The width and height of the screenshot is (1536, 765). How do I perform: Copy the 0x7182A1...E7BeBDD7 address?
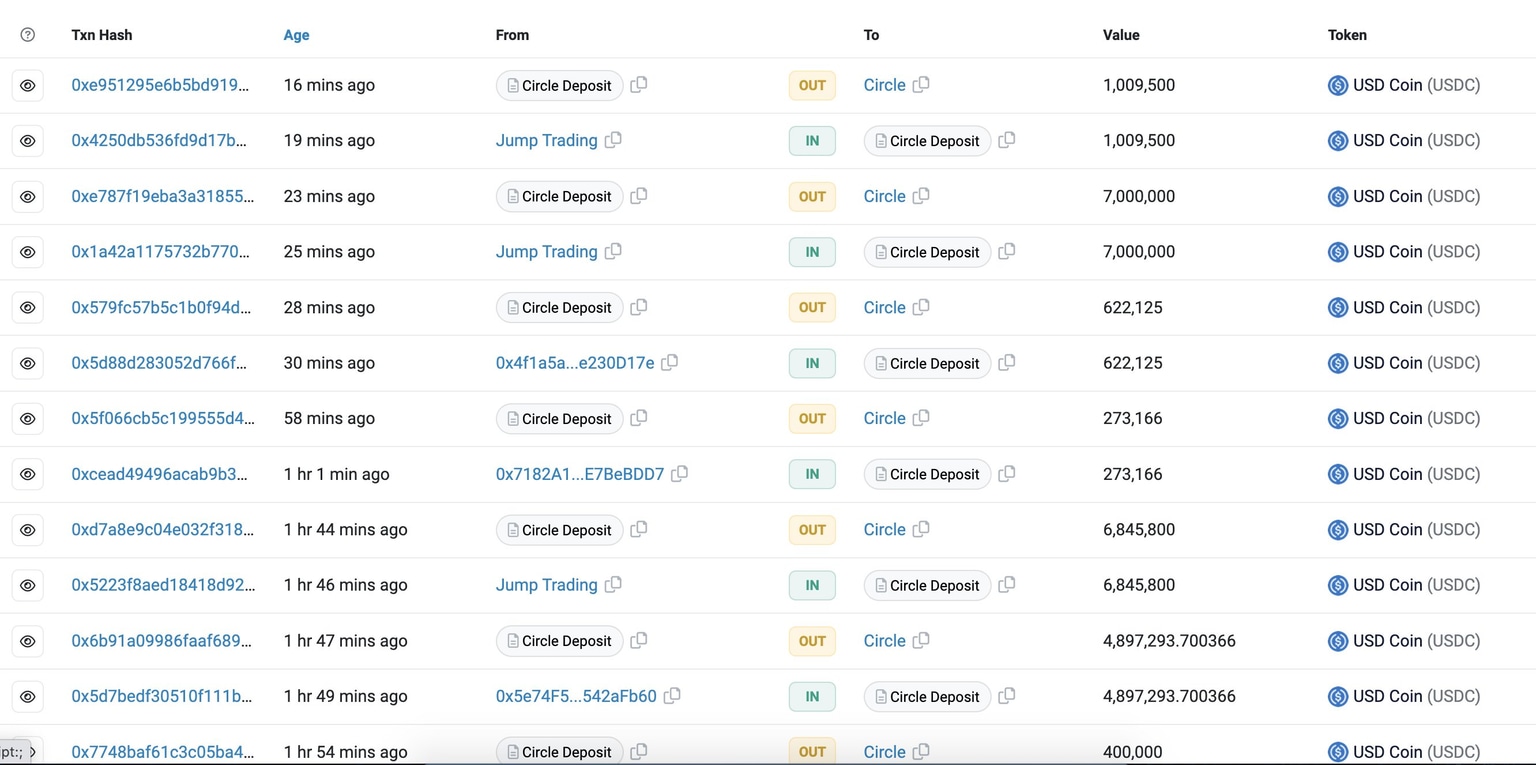[680, 473]
